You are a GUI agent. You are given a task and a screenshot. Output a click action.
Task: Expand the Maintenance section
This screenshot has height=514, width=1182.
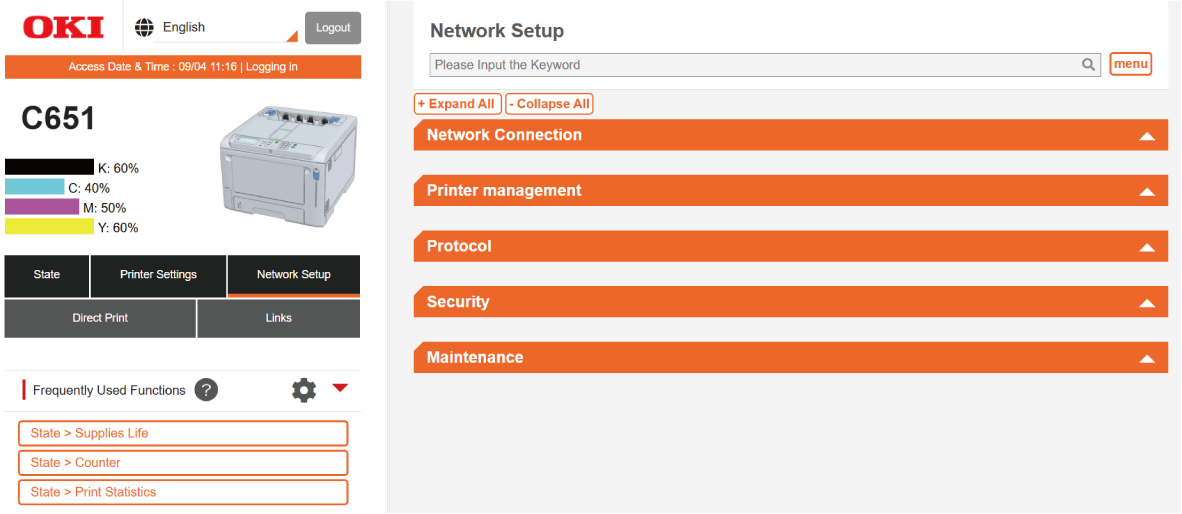[x=790, y=357]
